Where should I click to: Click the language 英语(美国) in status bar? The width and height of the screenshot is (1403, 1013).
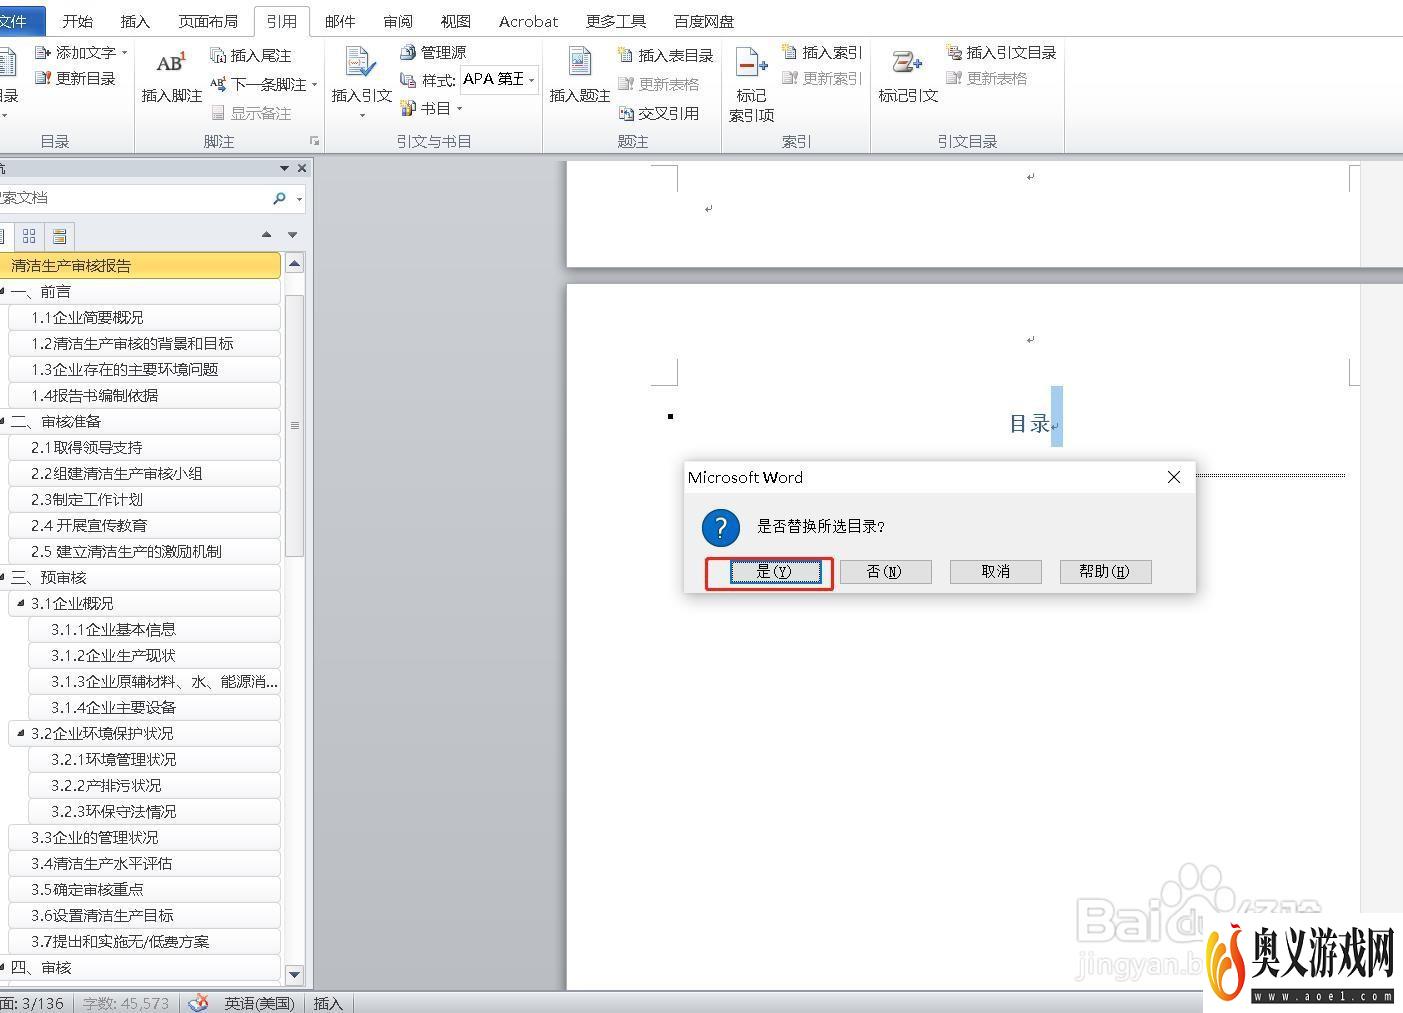[259, 1003]
